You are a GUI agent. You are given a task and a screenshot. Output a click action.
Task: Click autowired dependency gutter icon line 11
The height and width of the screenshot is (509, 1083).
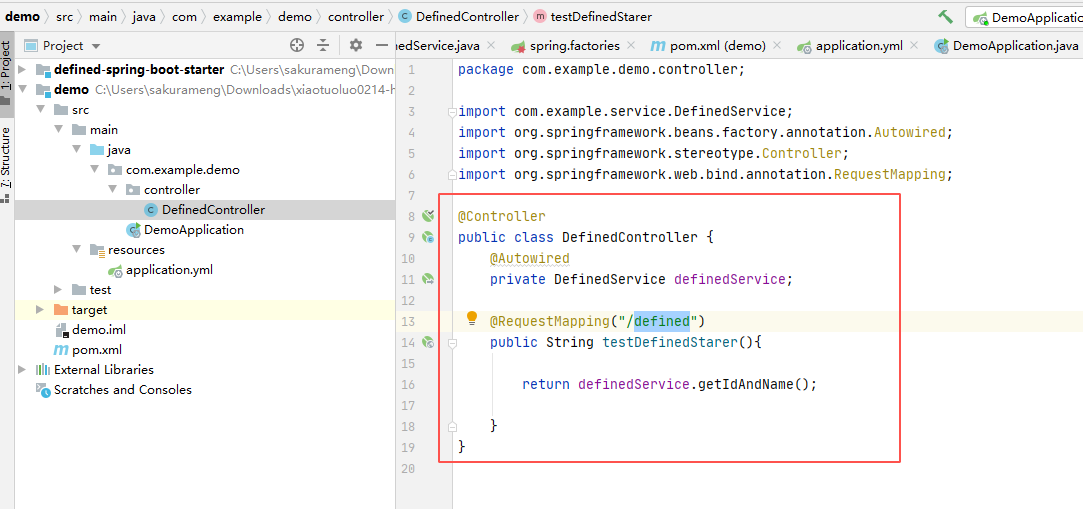(428, 280)
